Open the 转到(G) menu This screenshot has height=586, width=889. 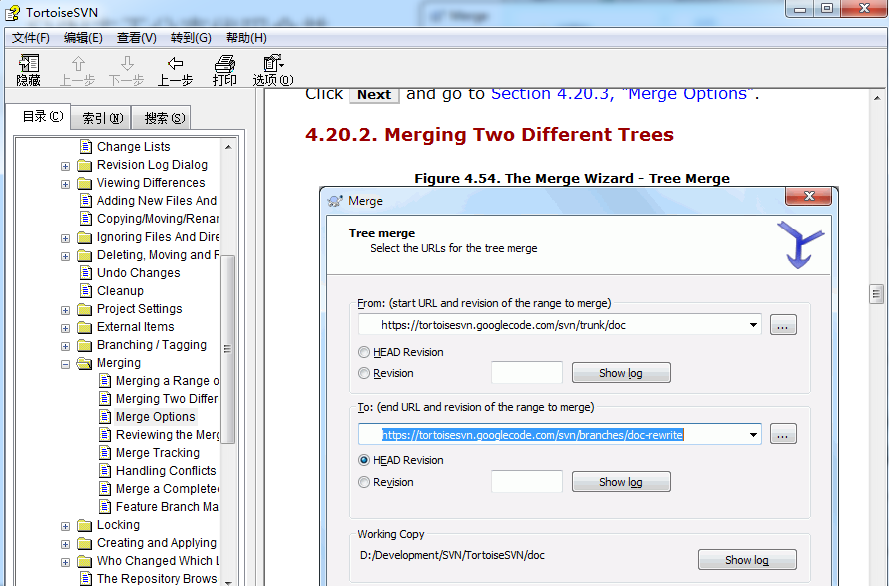pyautogui.click(x=191, y=38)
